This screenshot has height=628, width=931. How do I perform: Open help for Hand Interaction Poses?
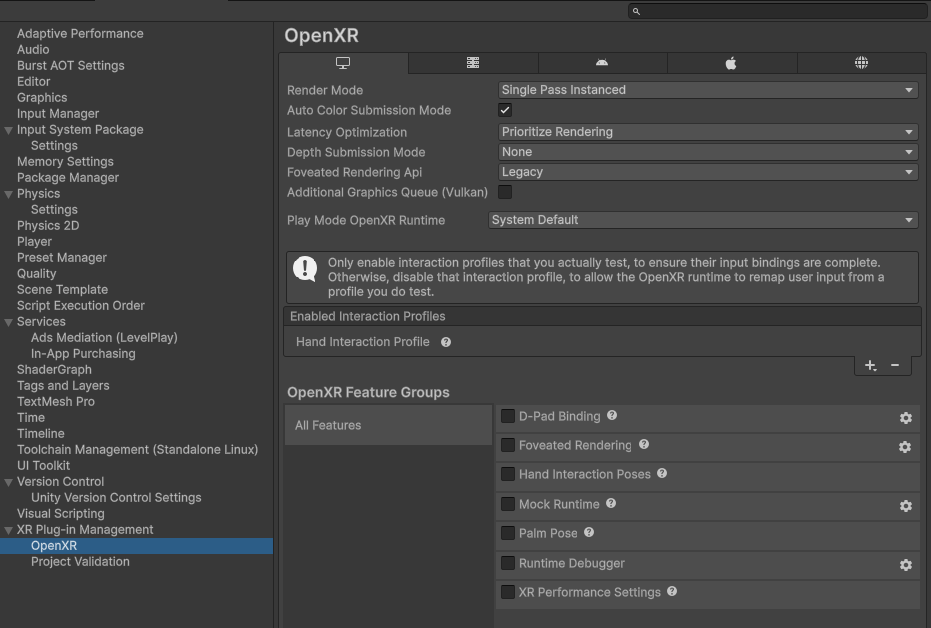(662, 474)
